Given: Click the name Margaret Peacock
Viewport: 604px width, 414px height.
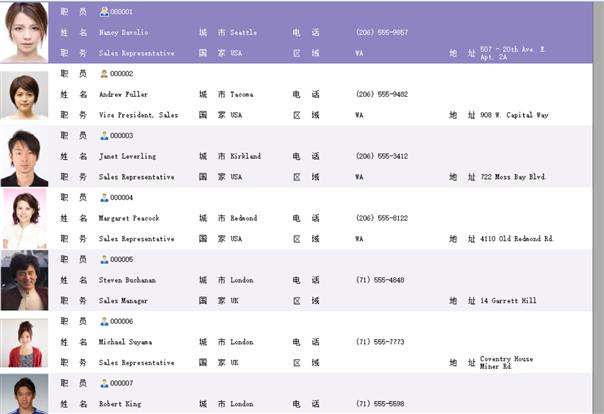Looking at the screenshot, I should tap(129, 218).
